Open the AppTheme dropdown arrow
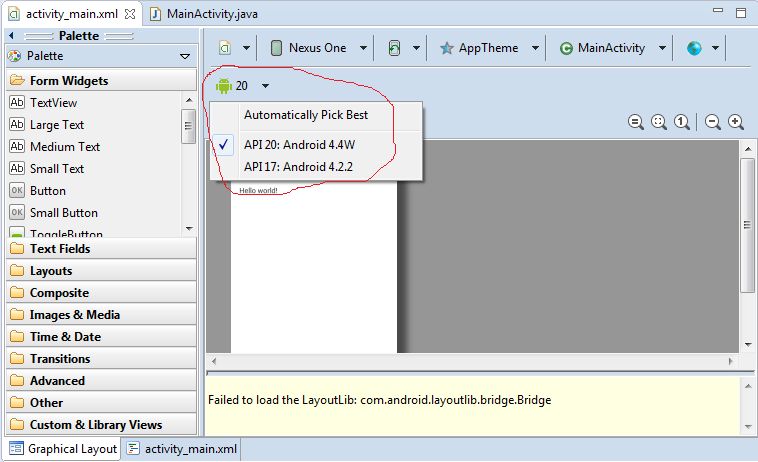The height and width of the screenshot is (462, 758). pos(535,48)
